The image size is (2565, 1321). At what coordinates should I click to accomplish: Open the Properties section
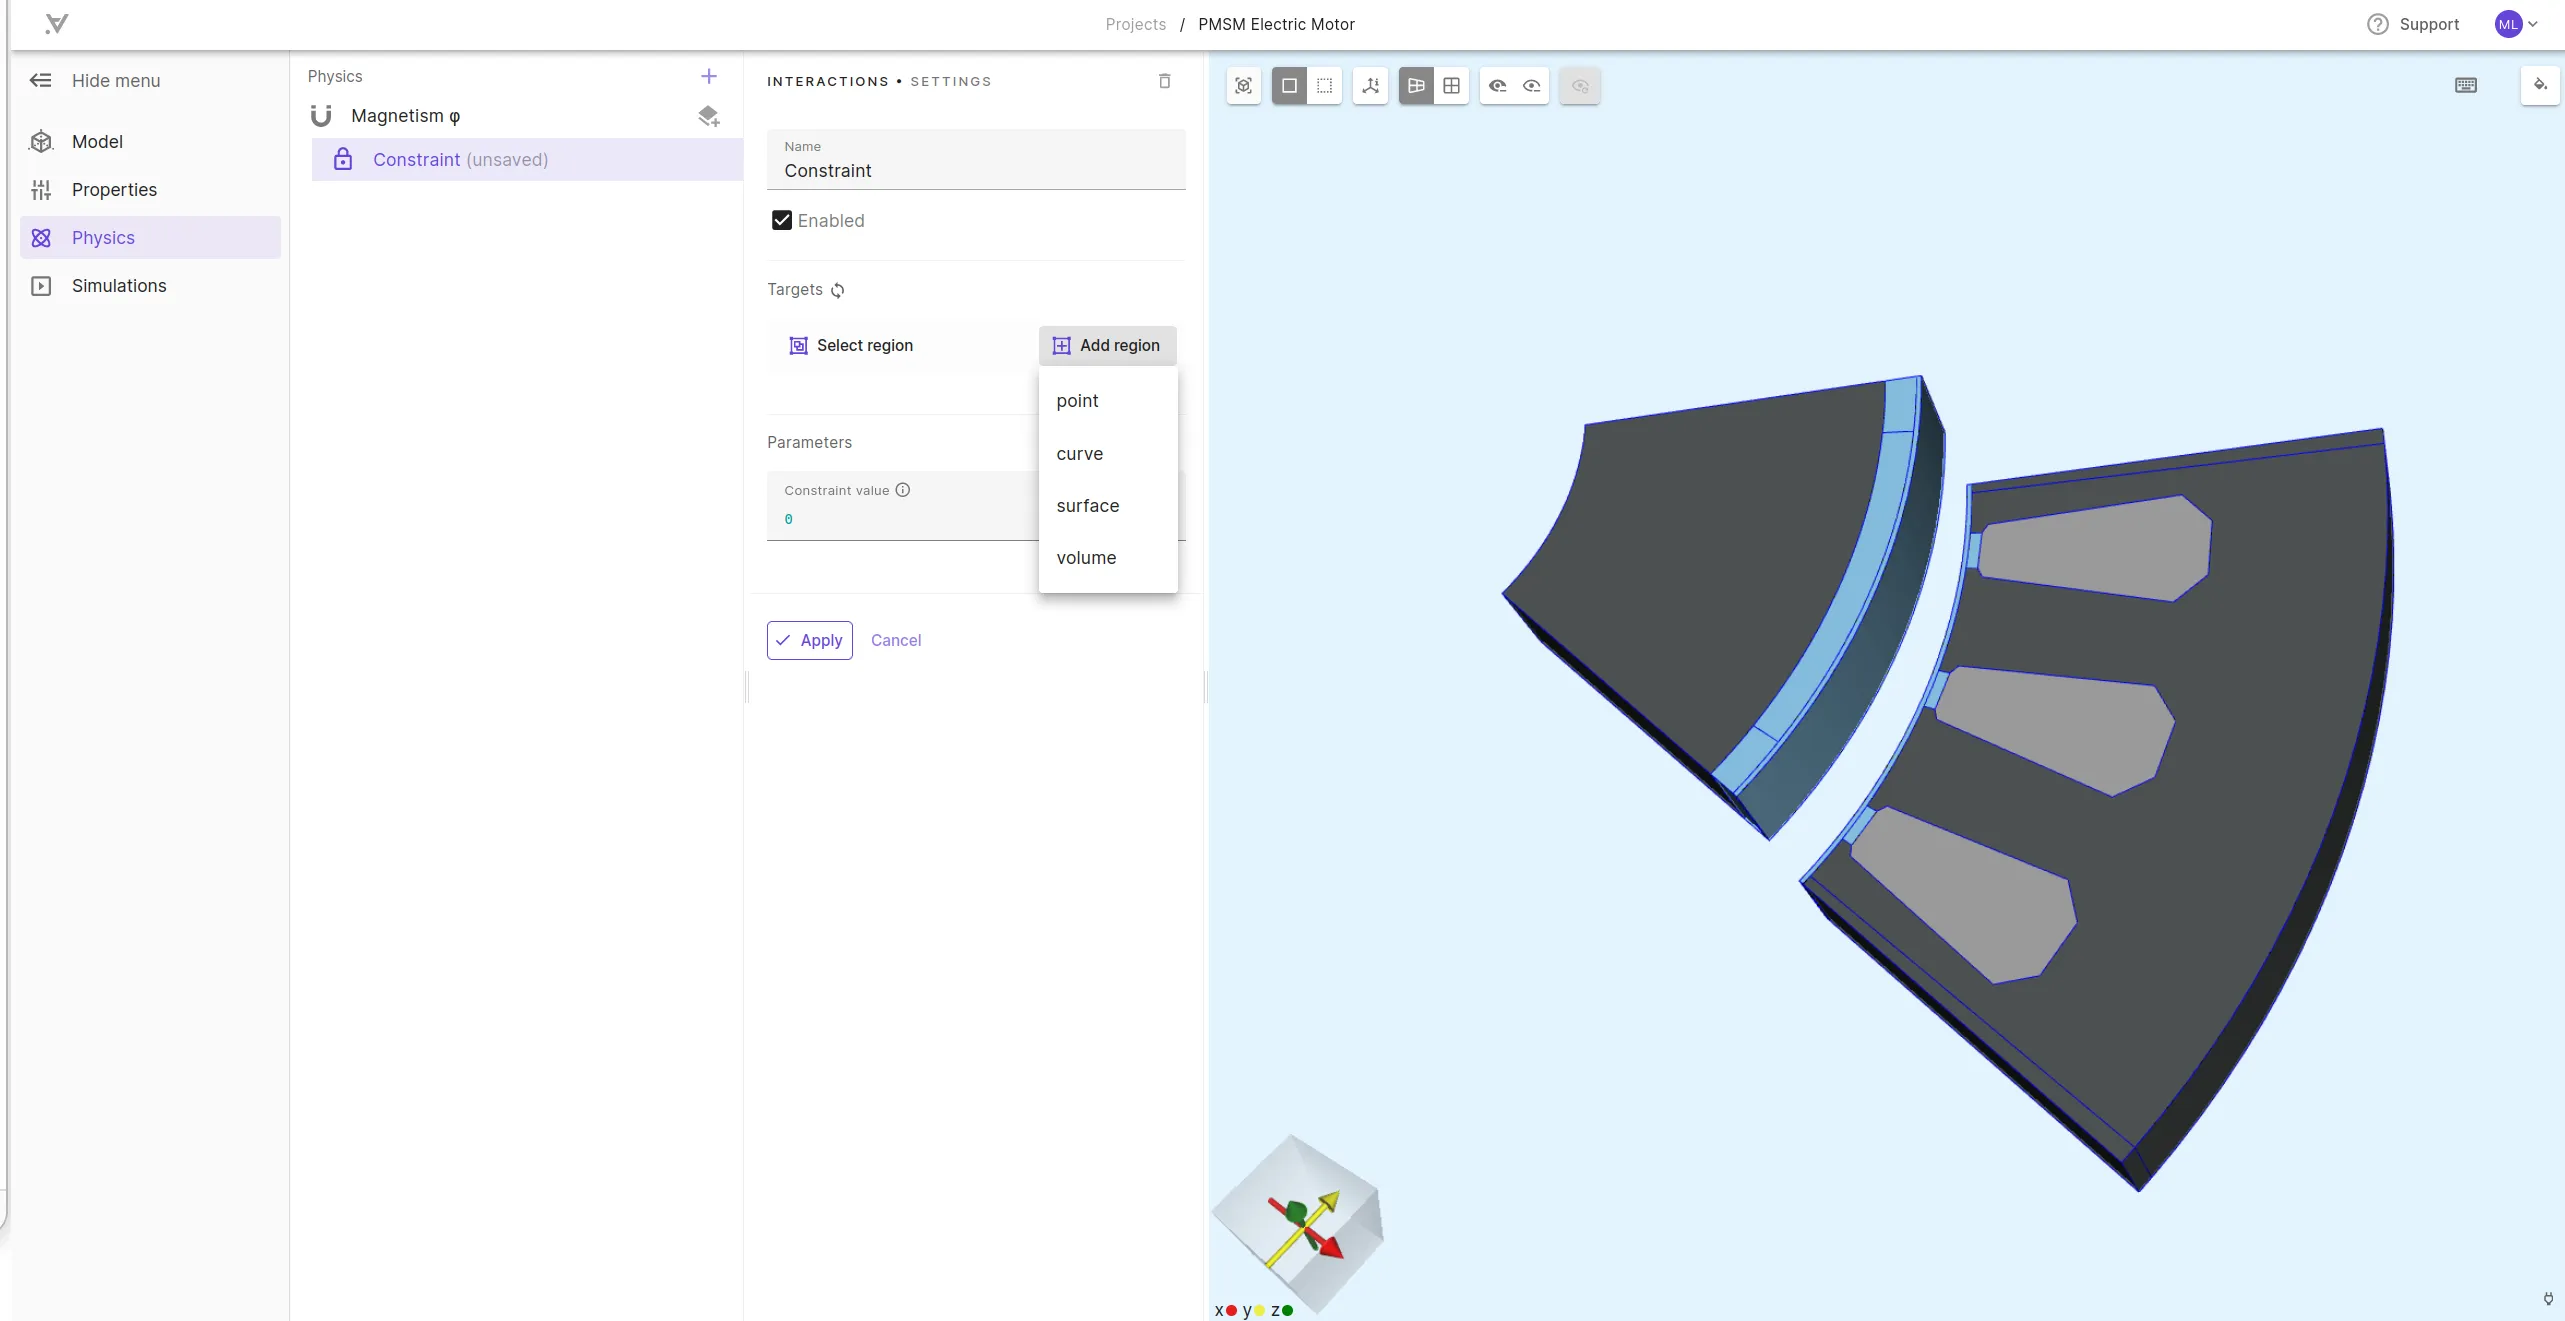(x=150, y=189)
